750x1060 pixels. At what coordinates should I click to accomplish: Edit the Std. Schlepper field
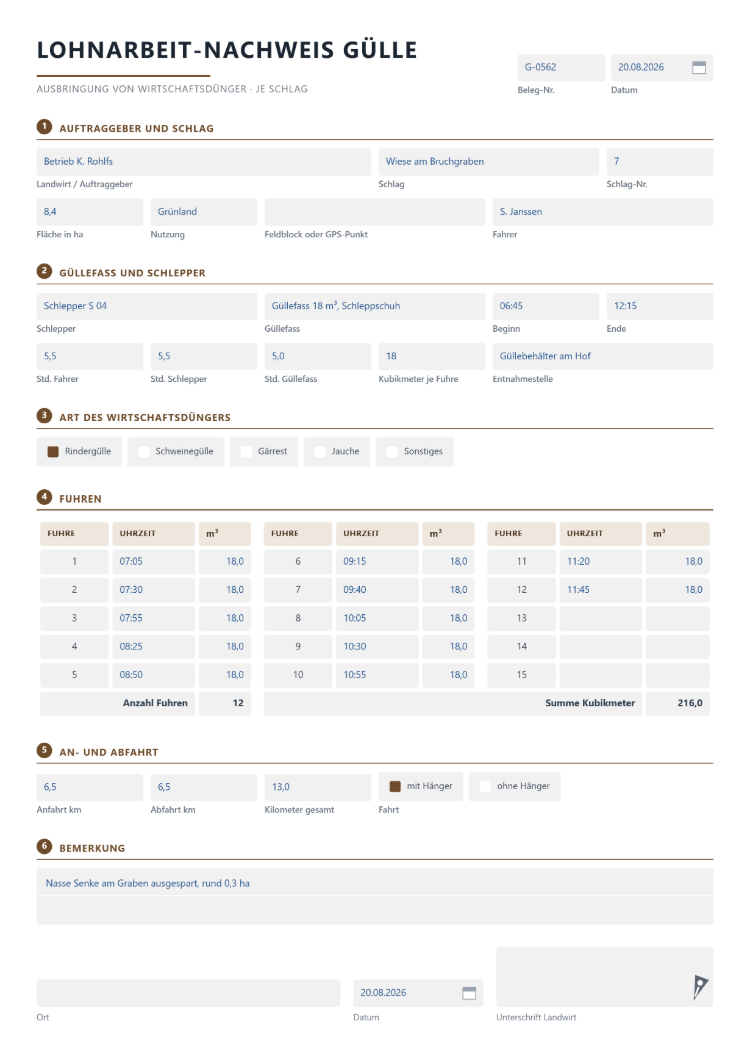(x=204, y=356)
